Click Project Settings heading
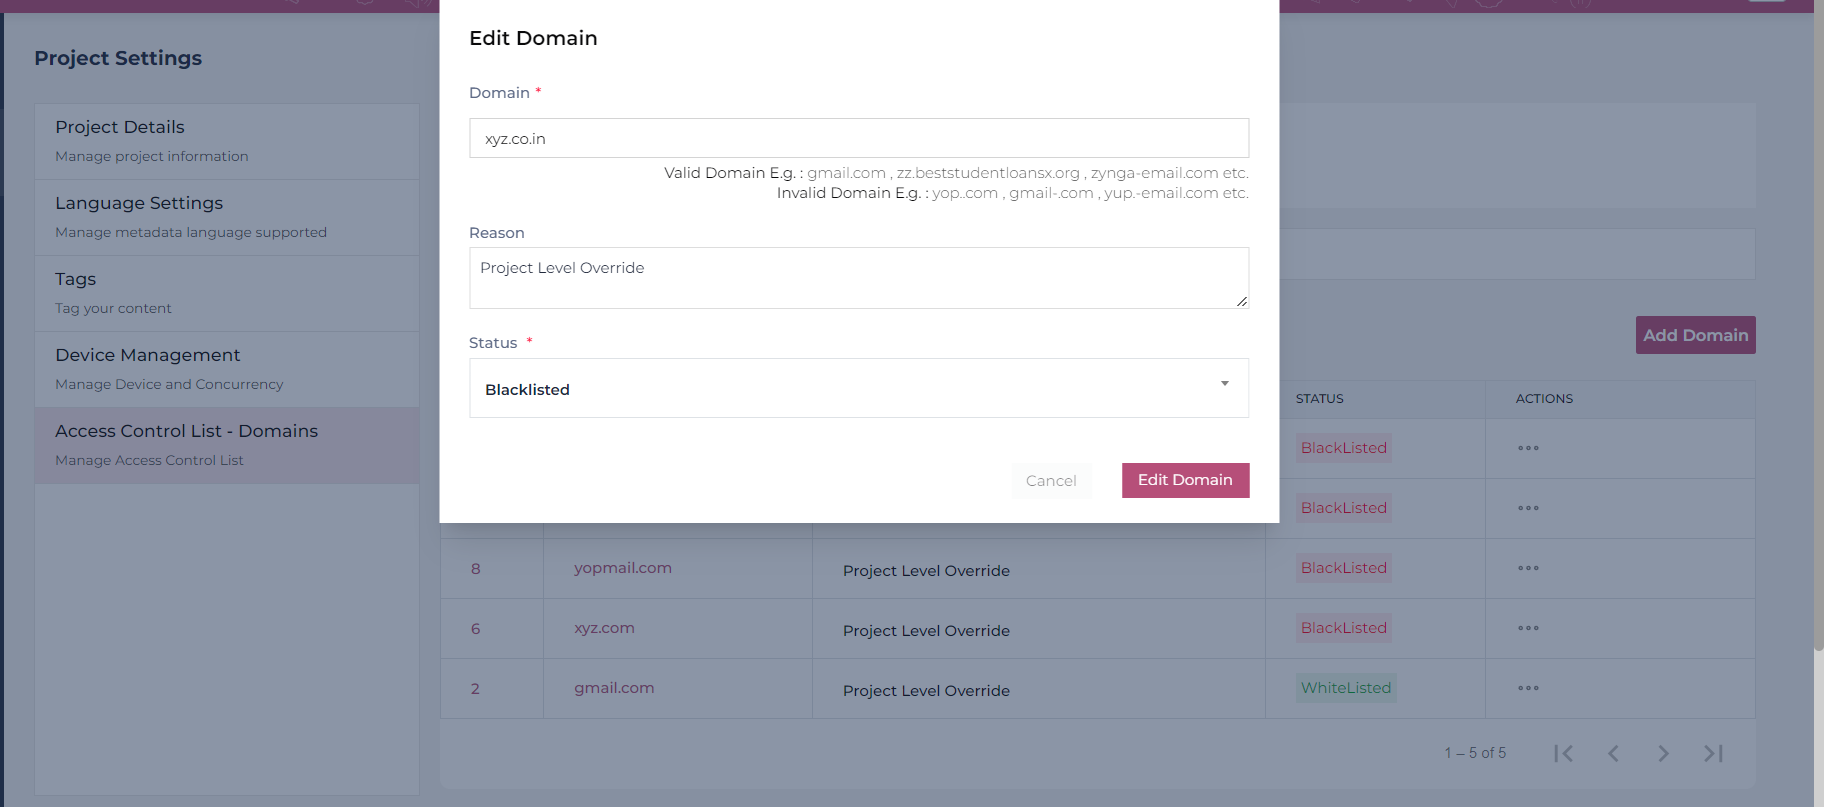The height and width of the screenshot is (807, 1824). coord(118,58)
